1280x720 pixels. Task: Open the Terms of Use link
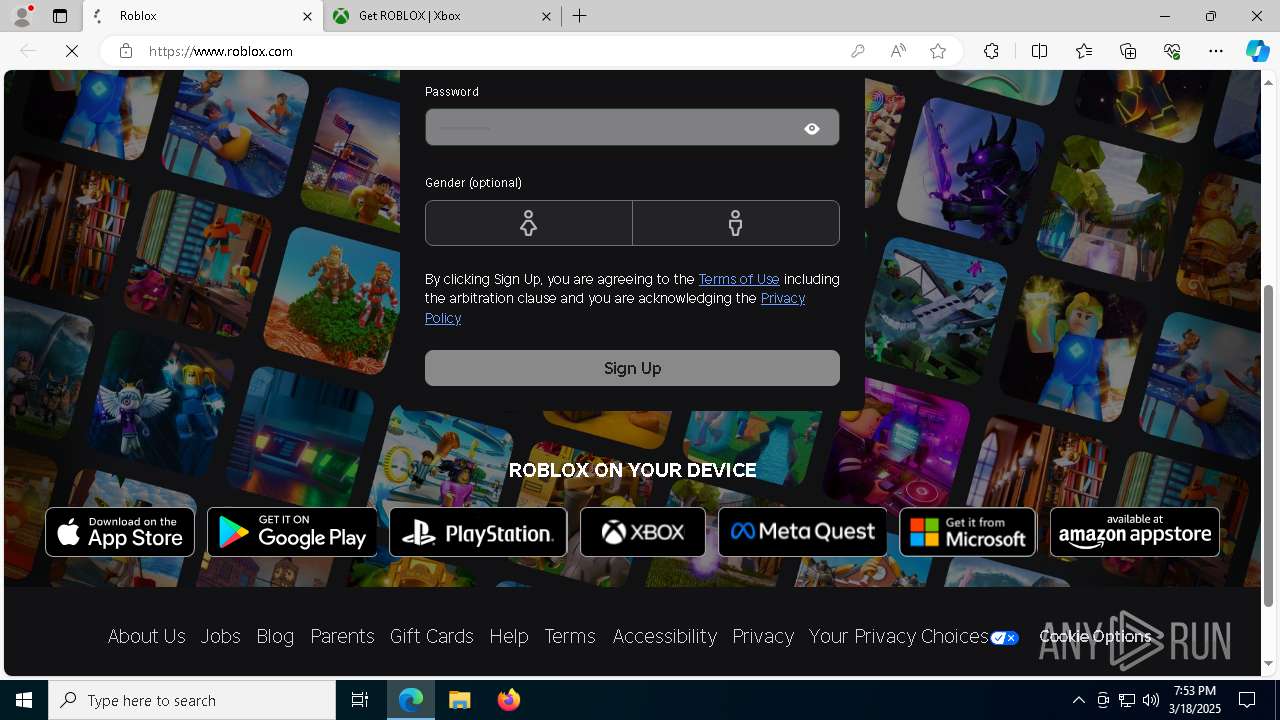pos(739,279)
